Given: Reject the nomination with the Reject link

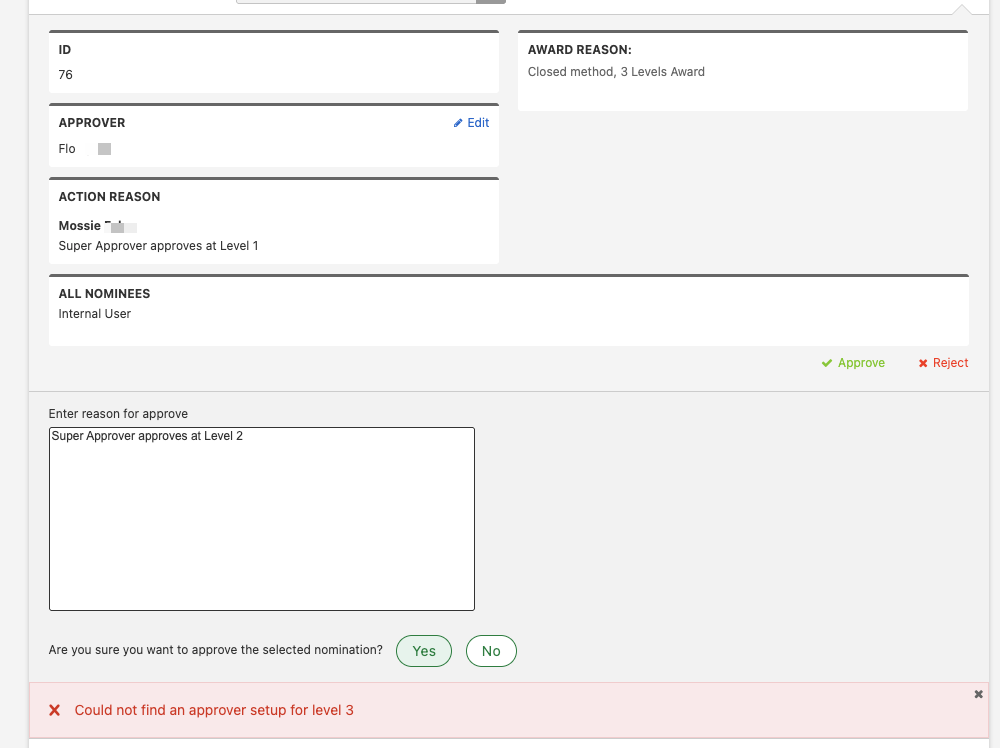Looking at the screenshot, I should pyautogui.click(x=943, y=363).
